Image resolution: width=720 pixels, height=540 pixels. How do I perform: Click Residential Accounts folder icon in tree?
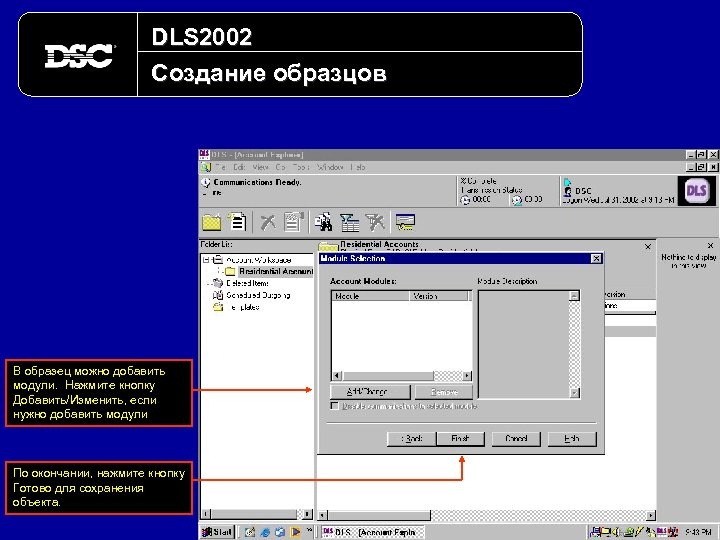click(230, 271)
